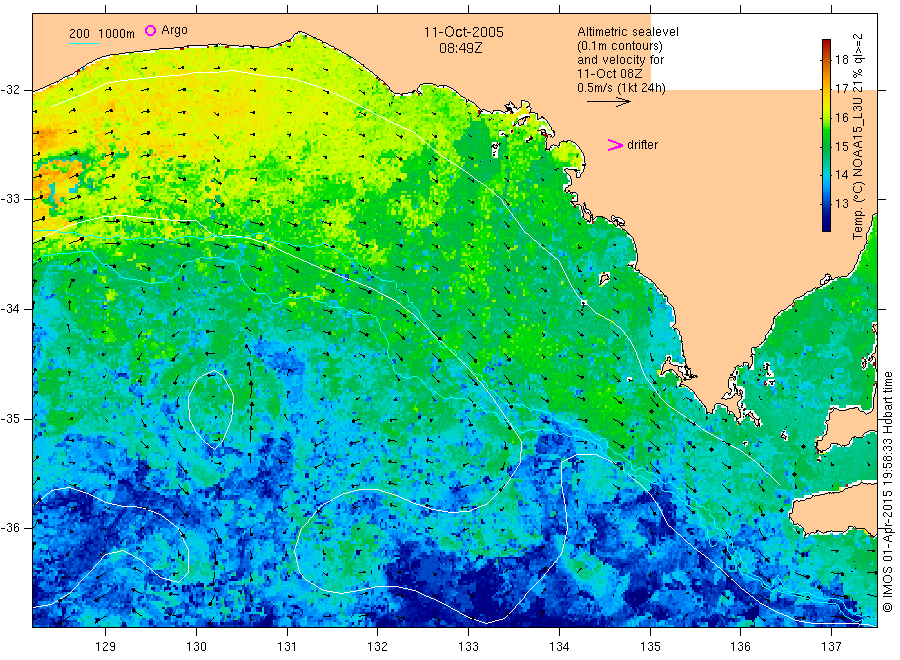Click the magenta drifter arrowhead symbol
The width and height of the screenshot is (900, 660).
(615, 145)
